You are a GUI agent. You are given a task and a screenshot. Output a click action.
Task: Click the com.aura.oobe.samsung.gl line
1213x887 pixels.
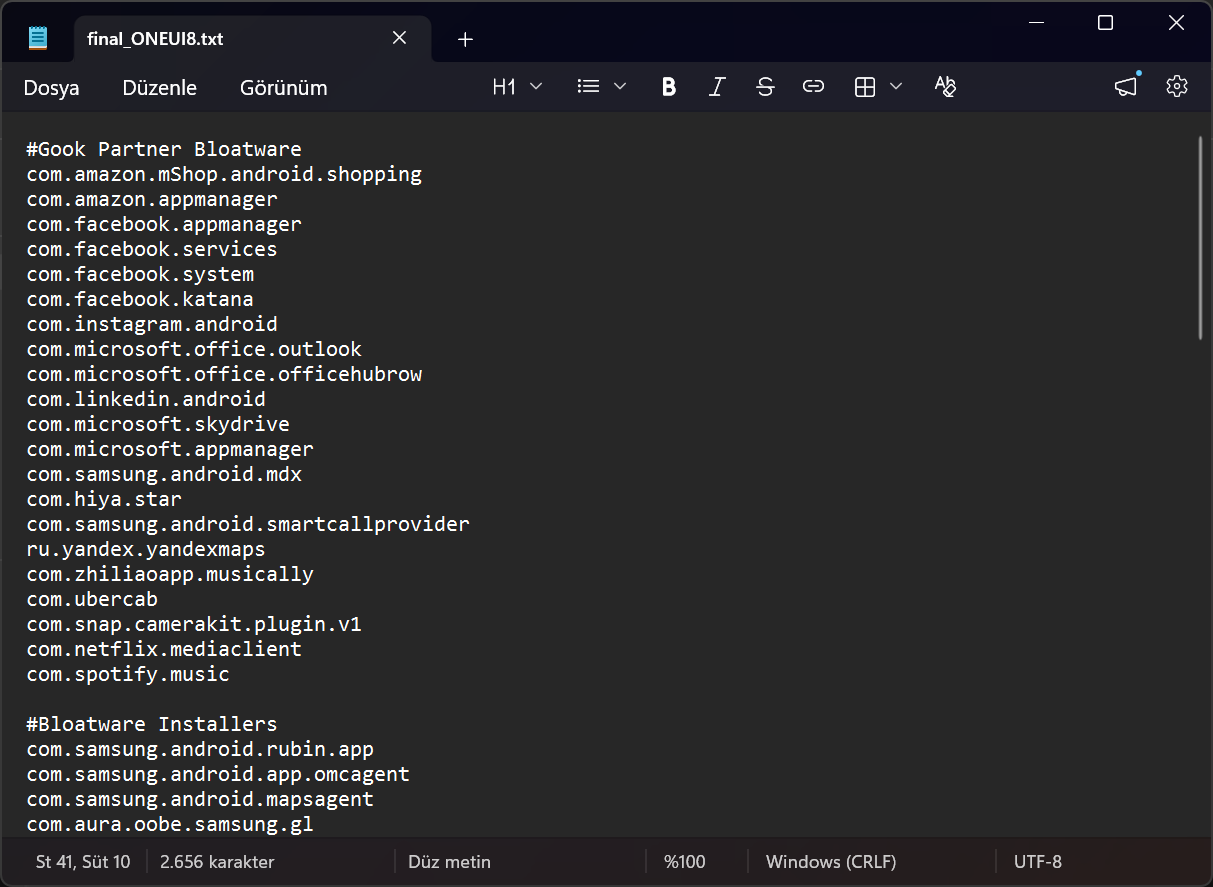170,824
